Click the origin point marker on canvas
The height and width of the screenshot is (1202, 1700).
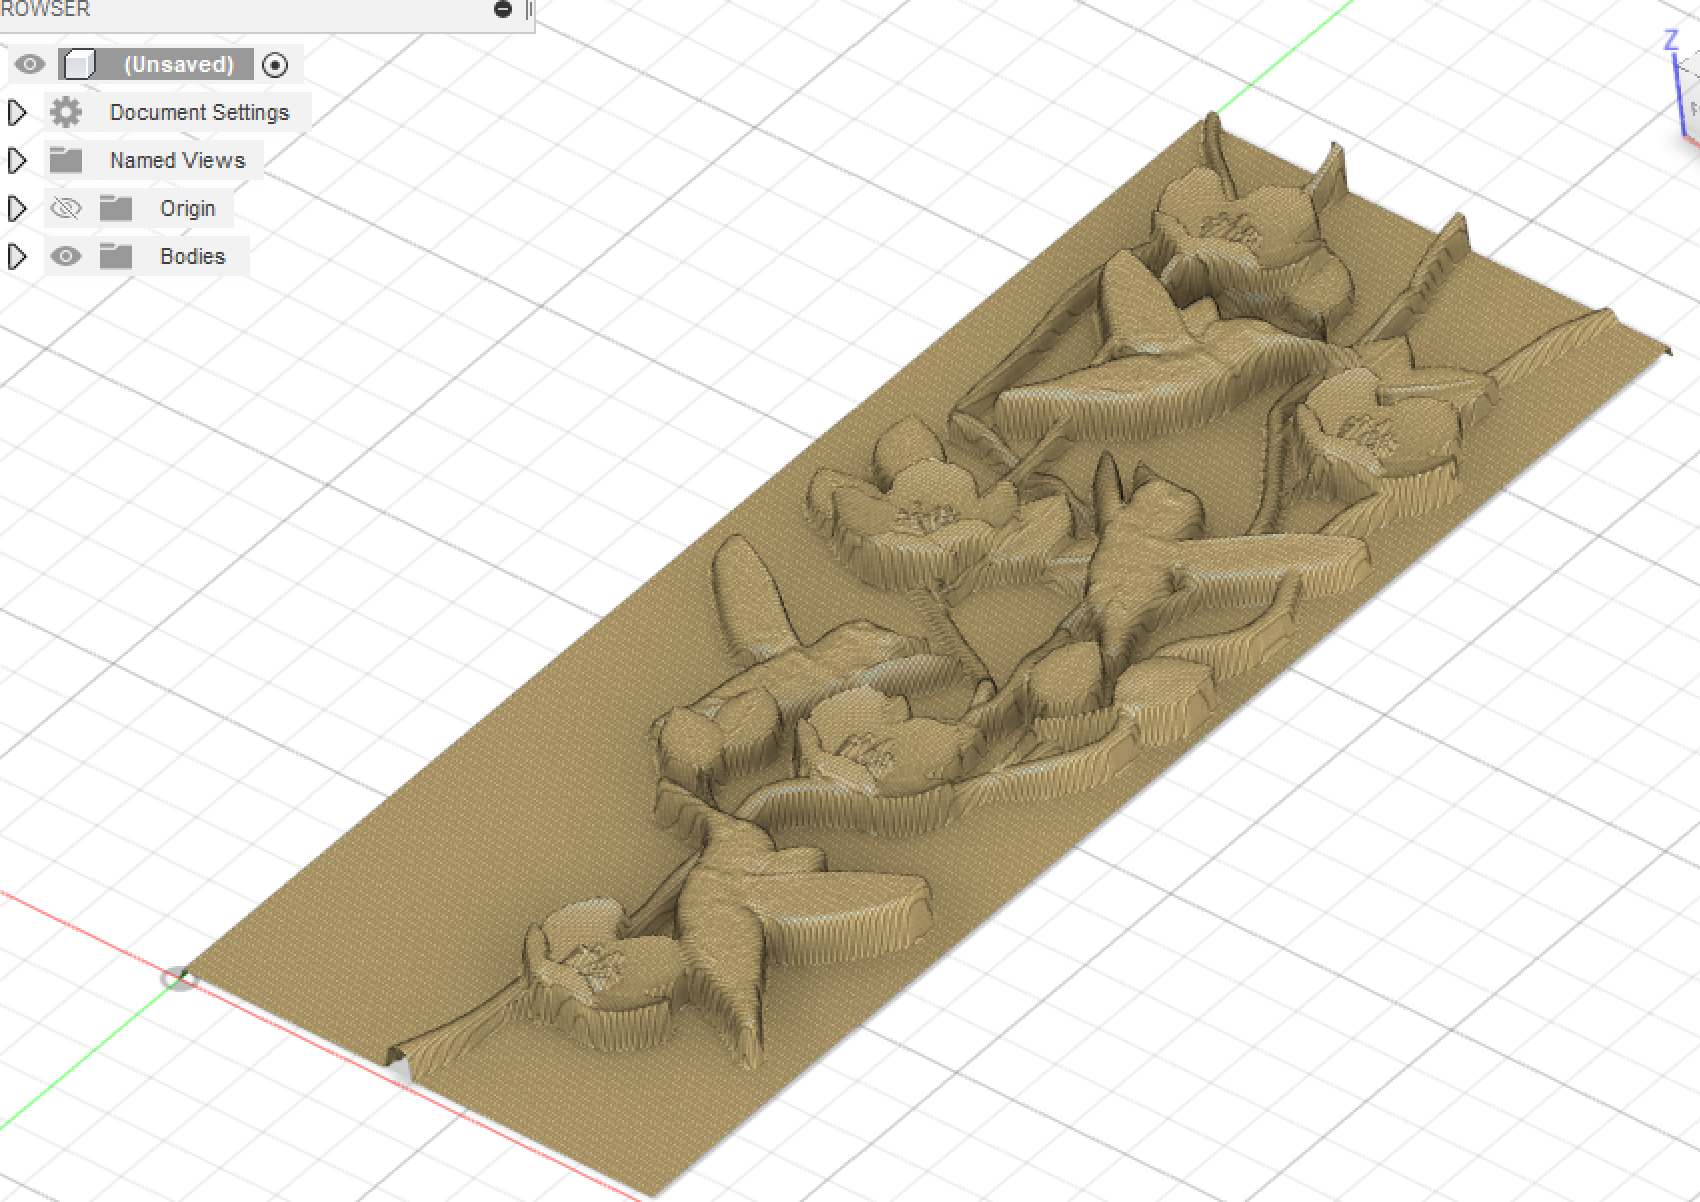179,979
